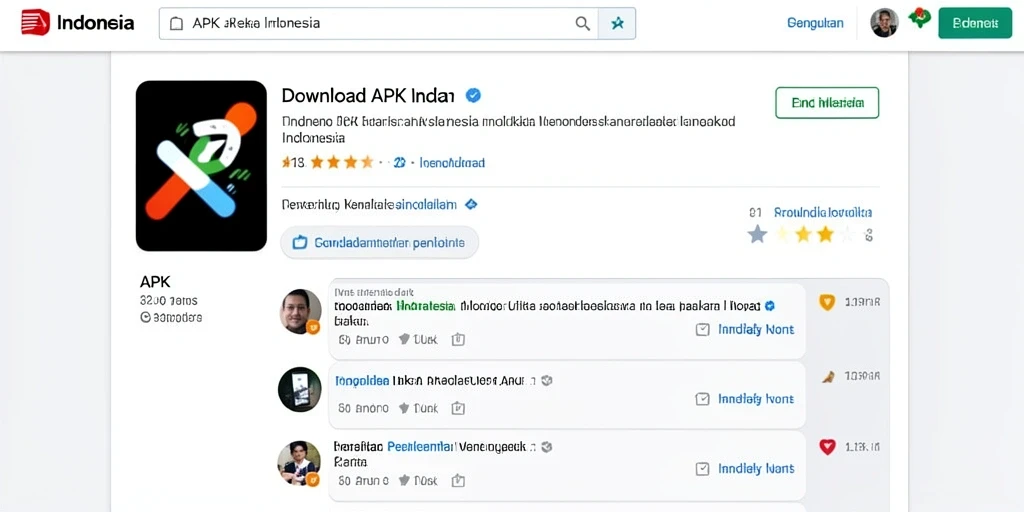Click the gray badge after the Peerleentar review title

coord(547,447)
